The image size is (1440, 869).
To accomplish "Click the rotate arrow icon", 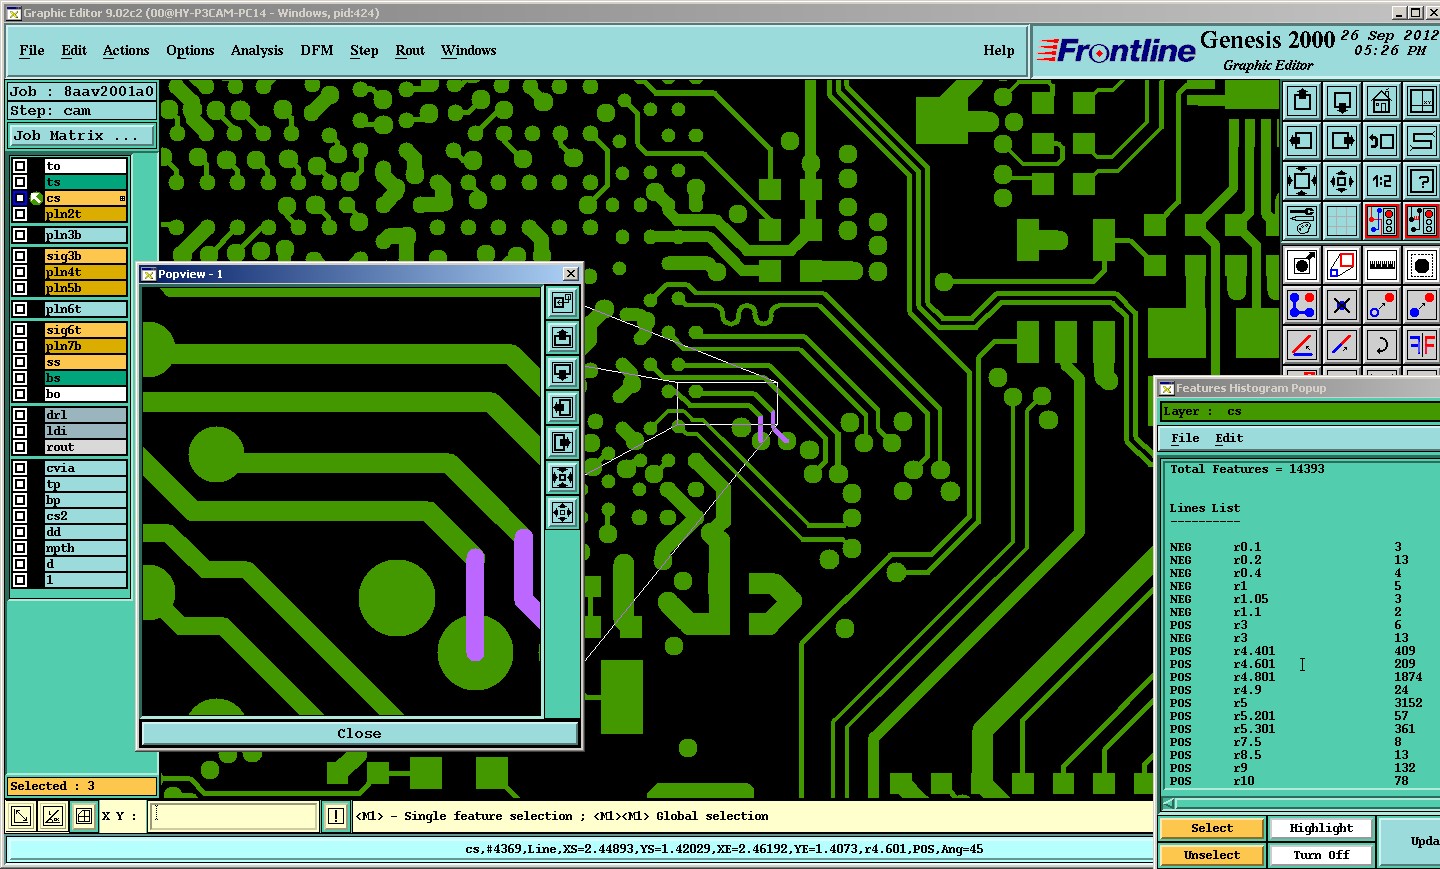I will click(1382, 345).
